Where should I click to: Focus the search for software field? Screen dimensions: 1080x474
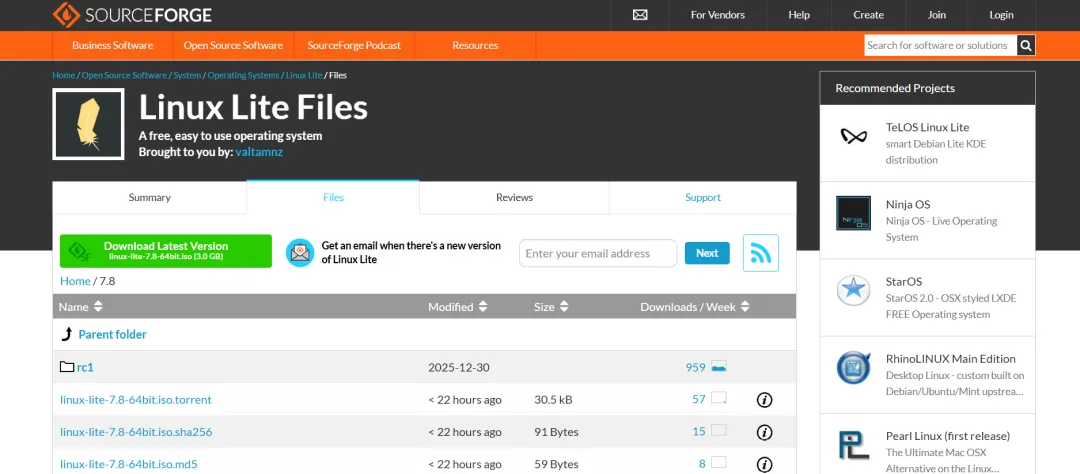941,45
